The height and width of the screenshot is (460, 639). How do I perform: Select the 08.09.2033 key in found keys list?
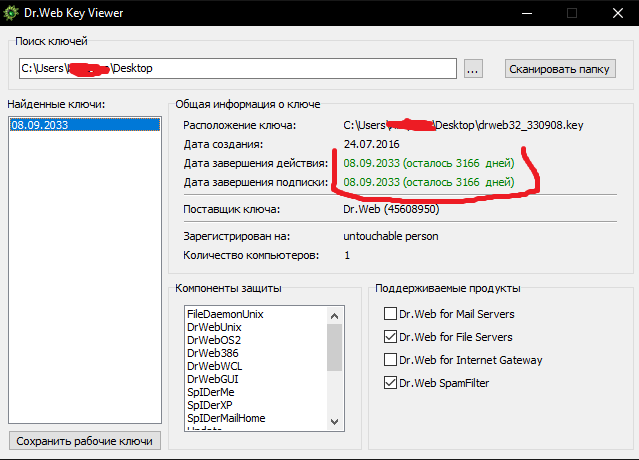click(x=85, y=125)
